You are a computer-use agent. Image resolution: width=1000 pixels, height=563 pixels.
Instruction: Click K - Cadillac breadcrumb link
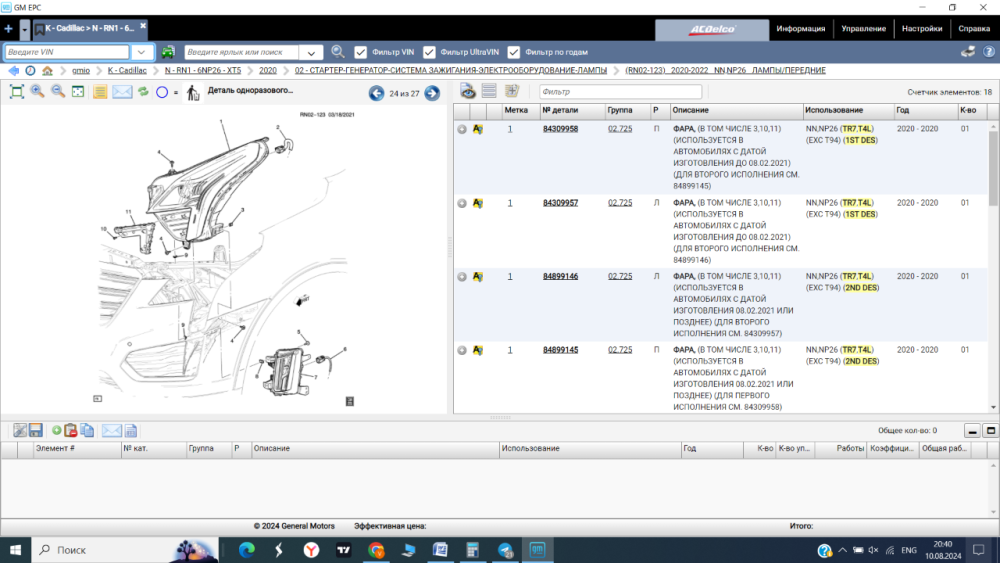(126, 71)
